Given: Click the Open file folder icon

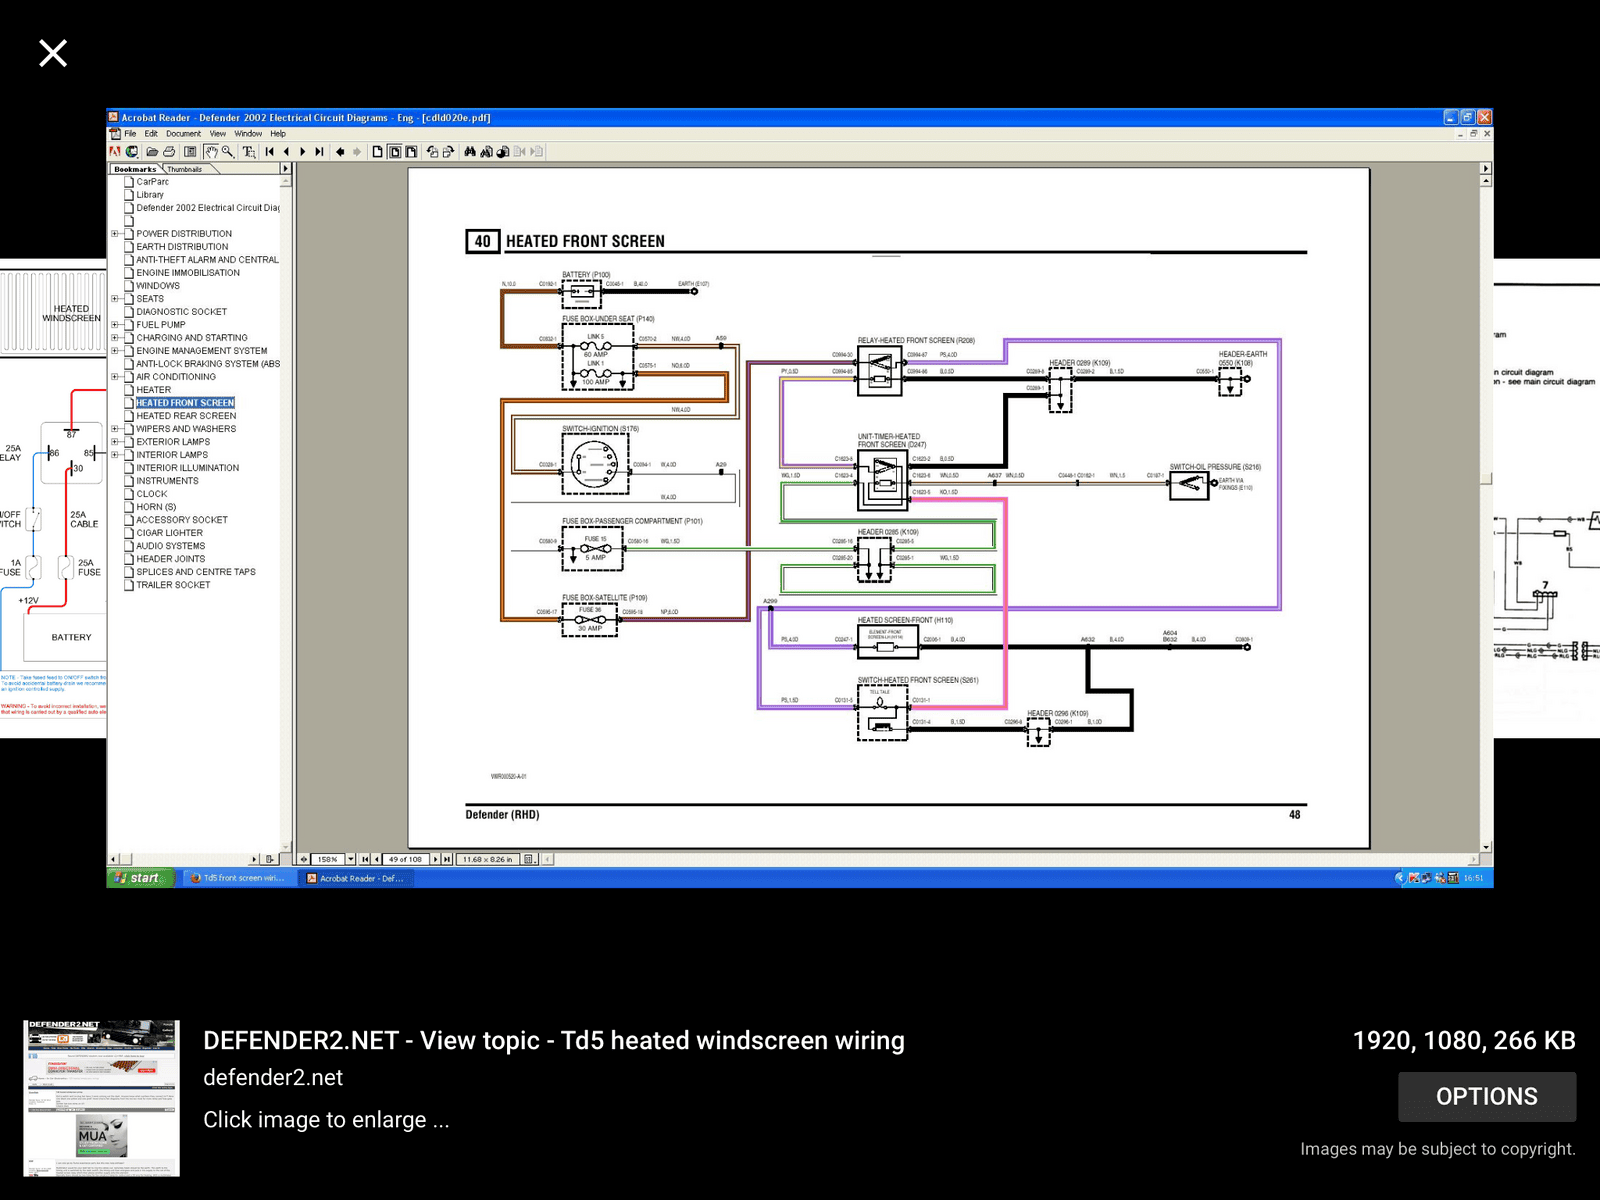Looking at the screenshot, I should click(152, 152).
